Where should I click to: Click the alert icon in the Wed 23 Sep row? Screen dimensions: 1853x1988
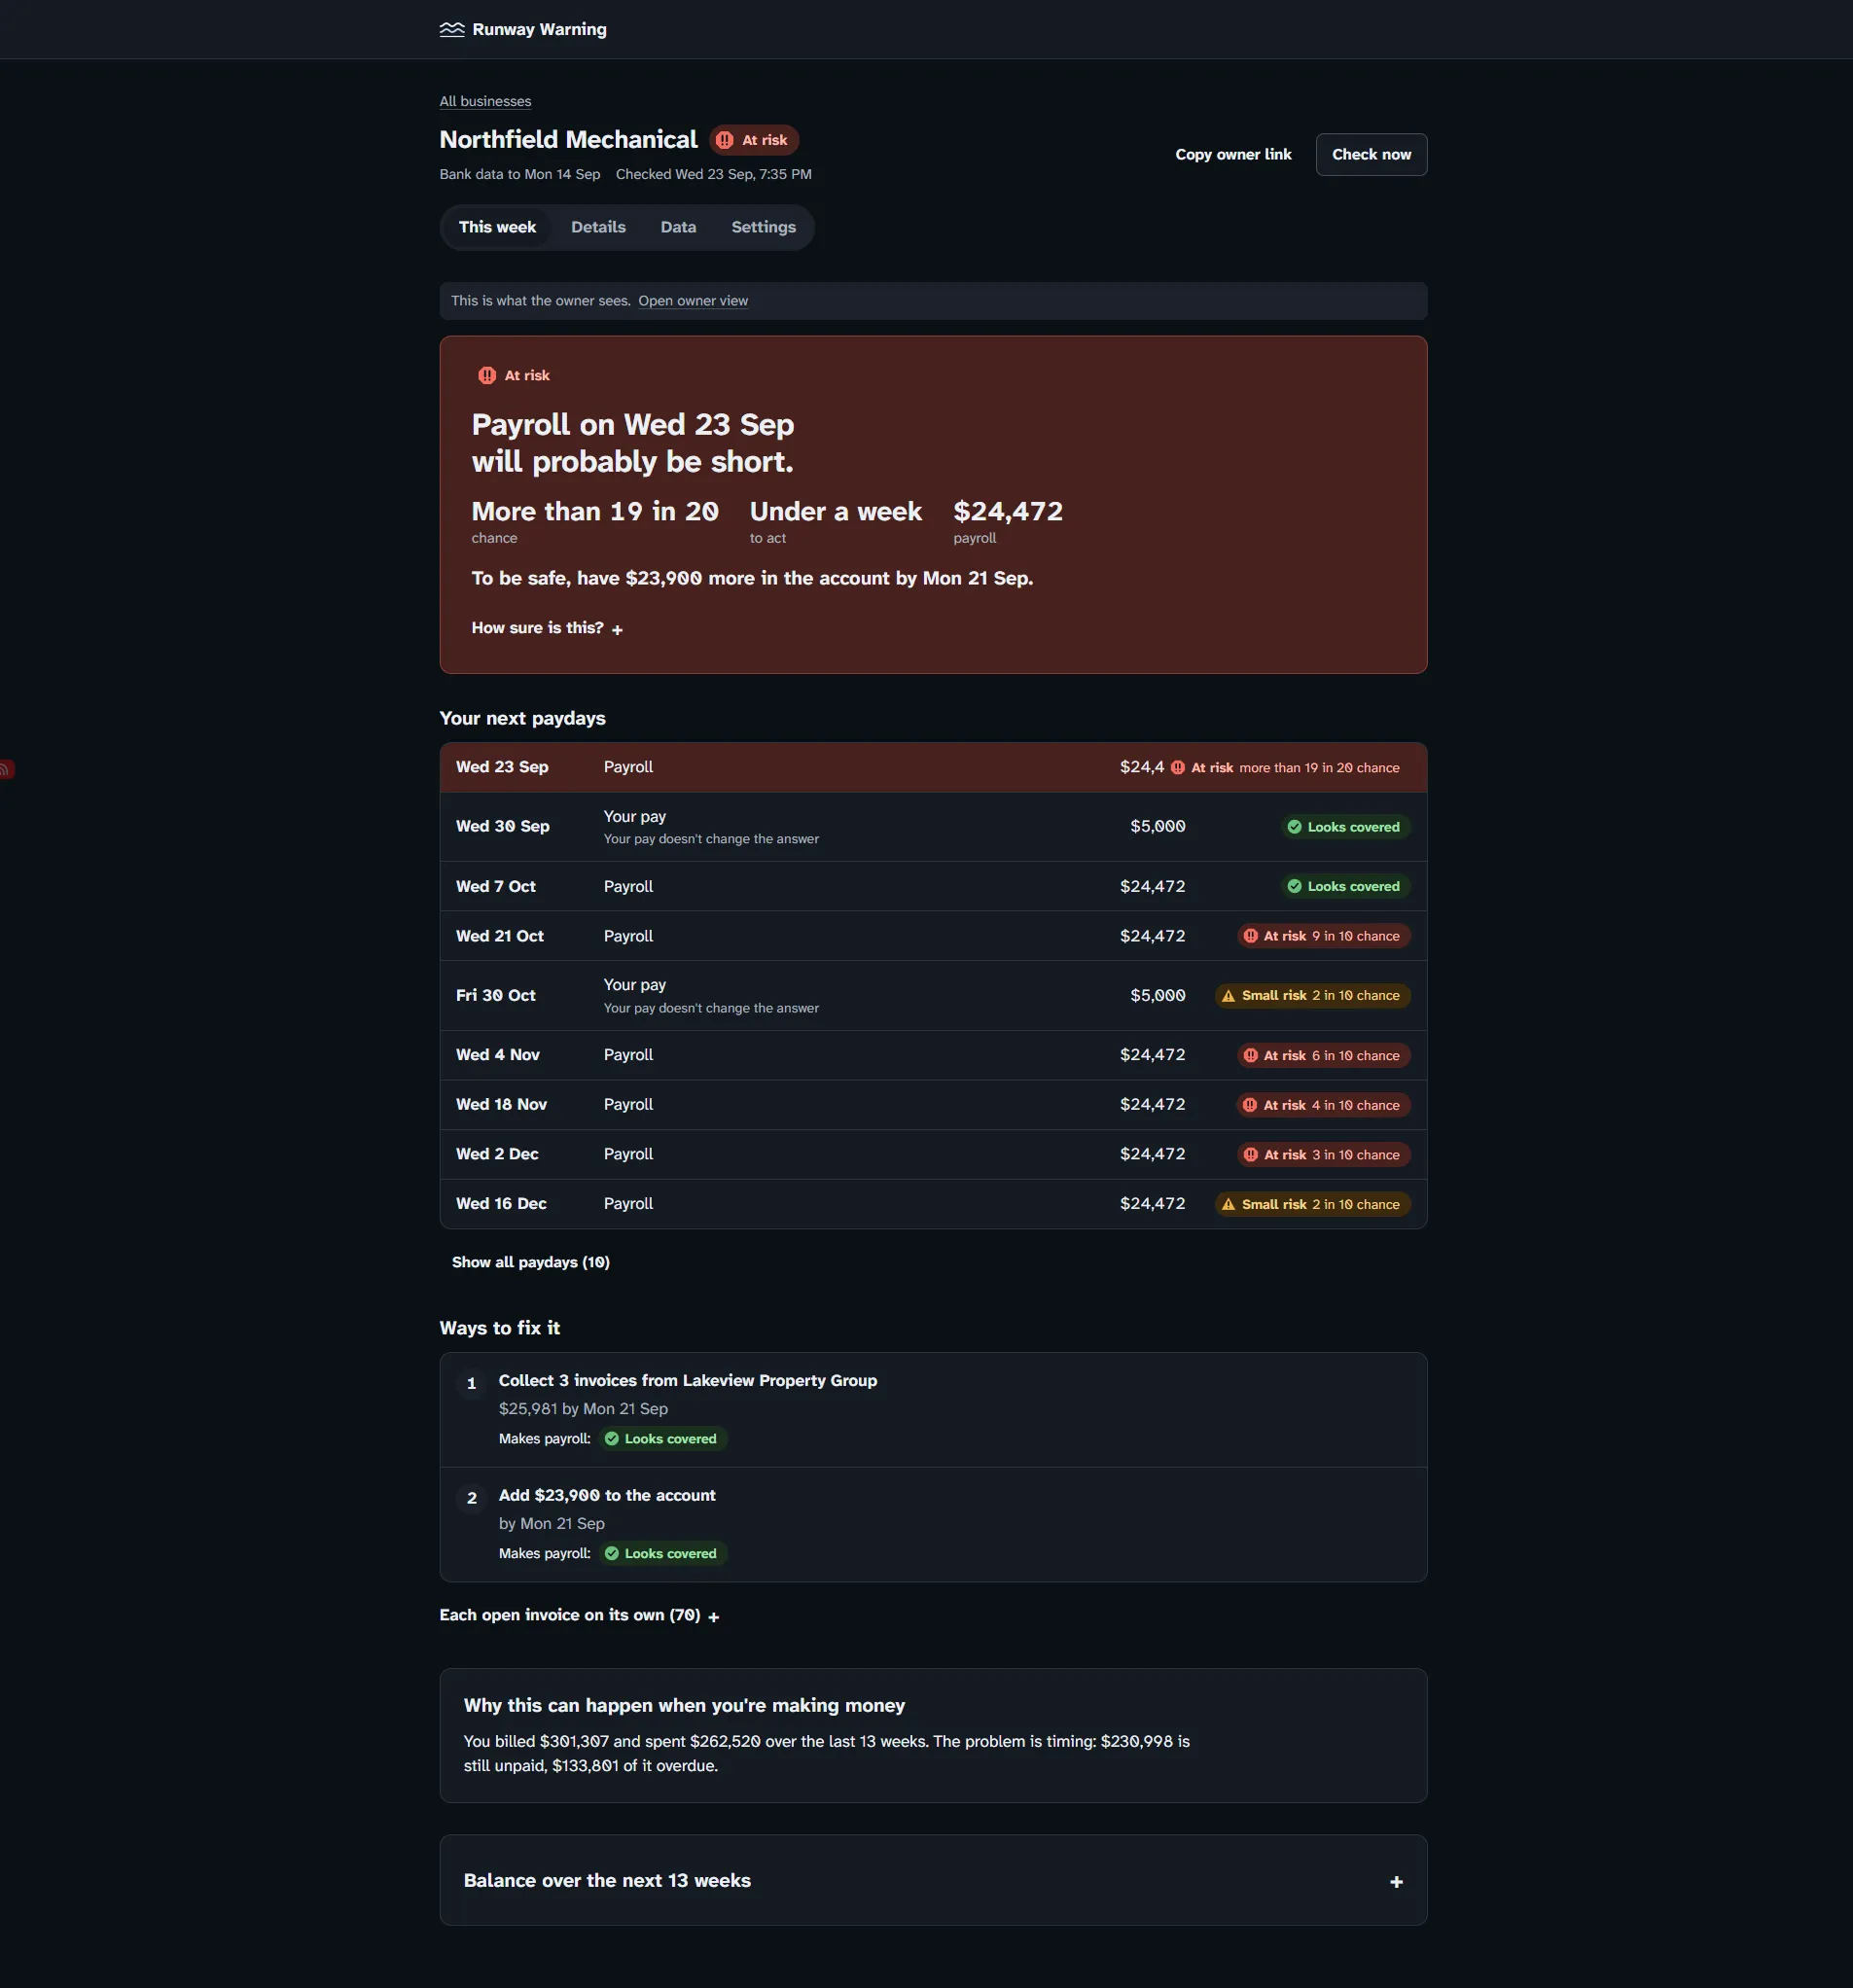pos(1178,768)
